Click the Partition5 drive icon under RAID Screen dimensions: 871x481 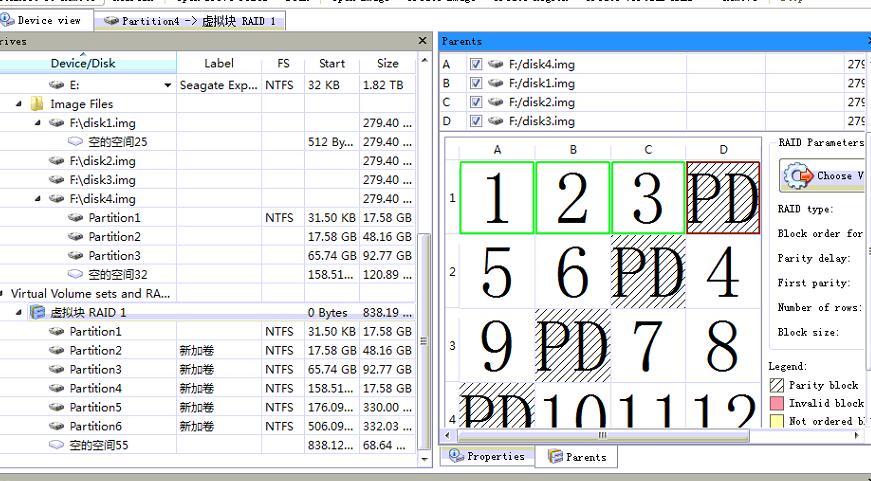pos(57,408)
